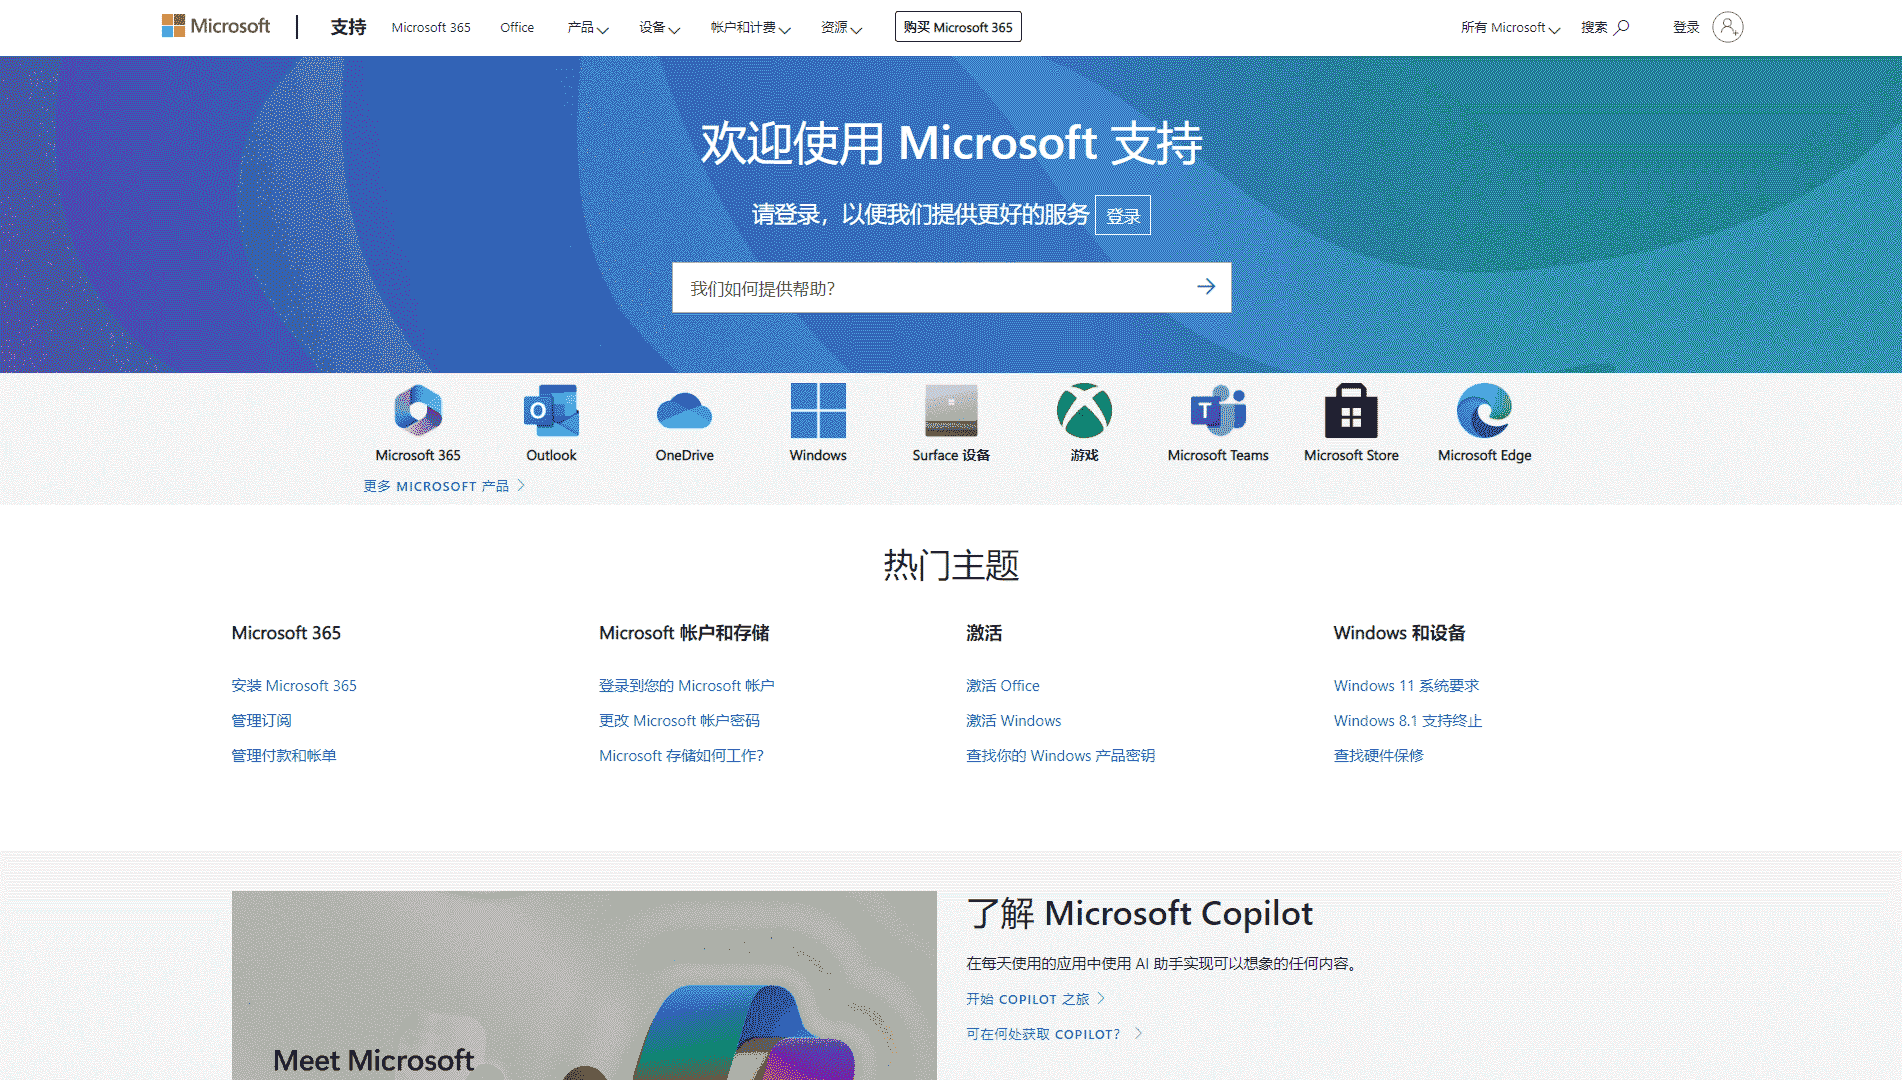Viewport: 1902px width, 1080px height.
Task: Open the Windows product icon
Action: point(818,411)
